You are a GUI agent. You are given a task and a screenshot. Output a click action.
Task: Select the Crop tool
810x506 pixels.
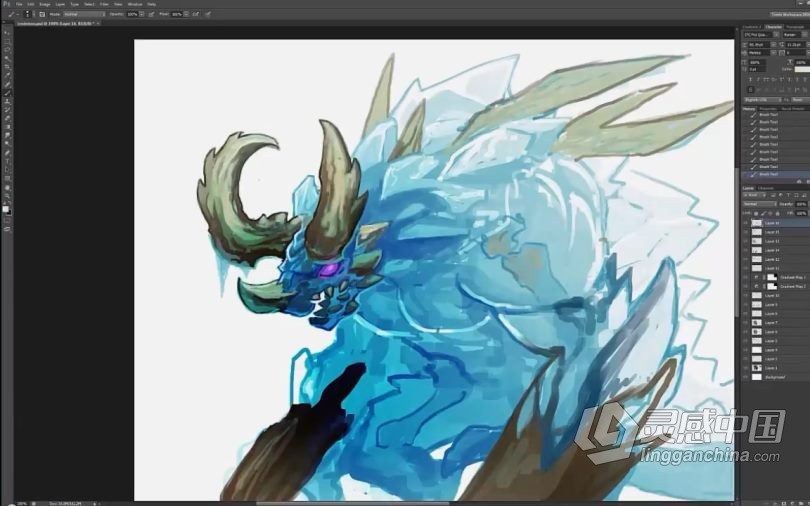(7, 66)
